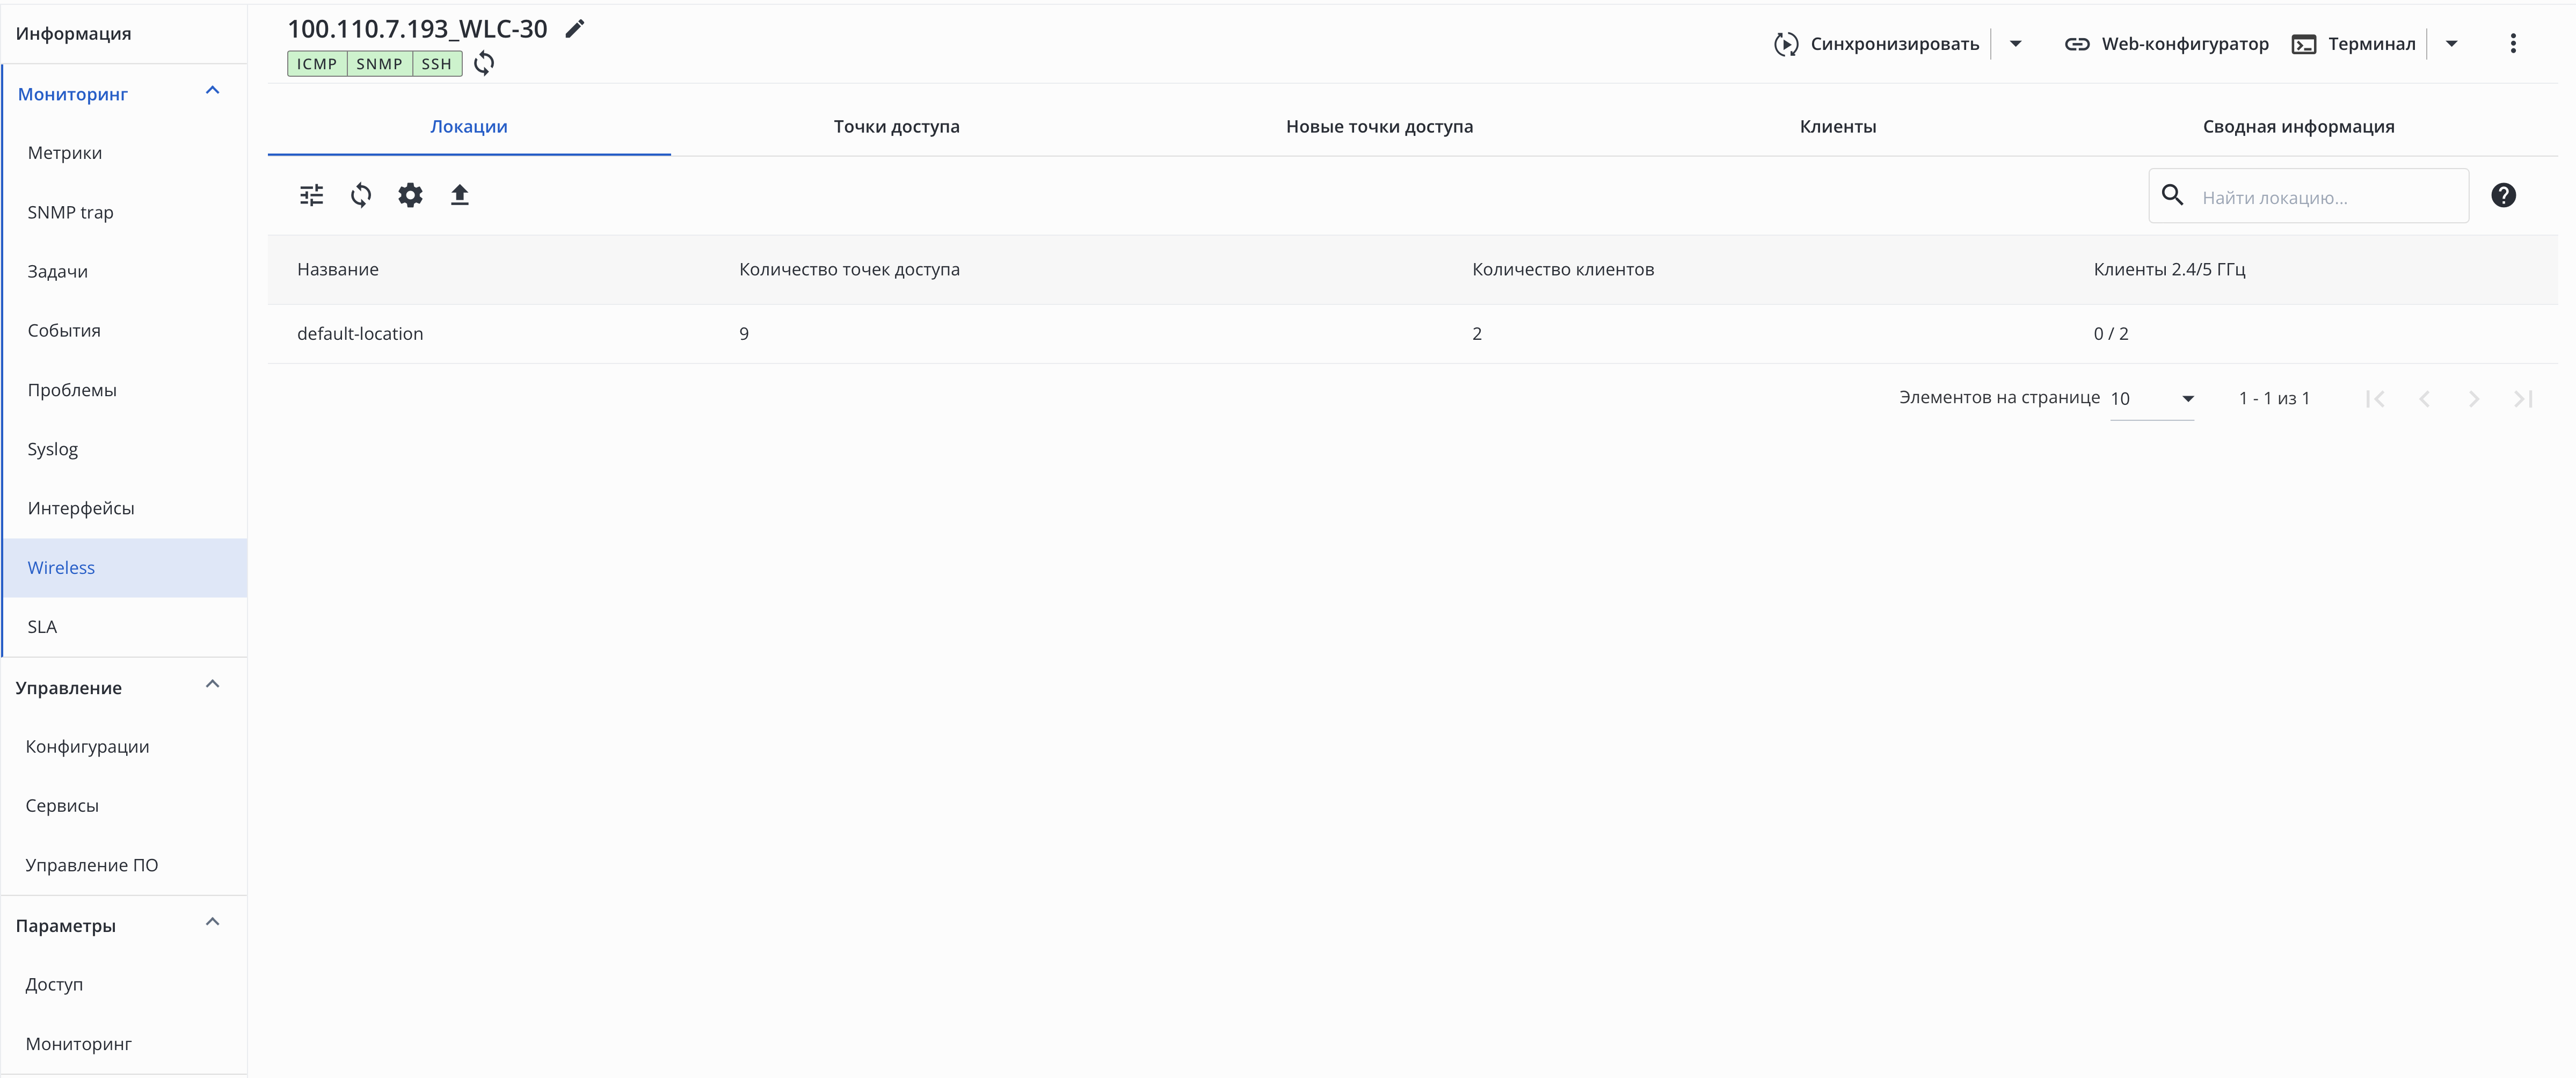Screen dimensions: 2576x1078
Task: Refresh the locations table
Action: click(x=361, y=196)
